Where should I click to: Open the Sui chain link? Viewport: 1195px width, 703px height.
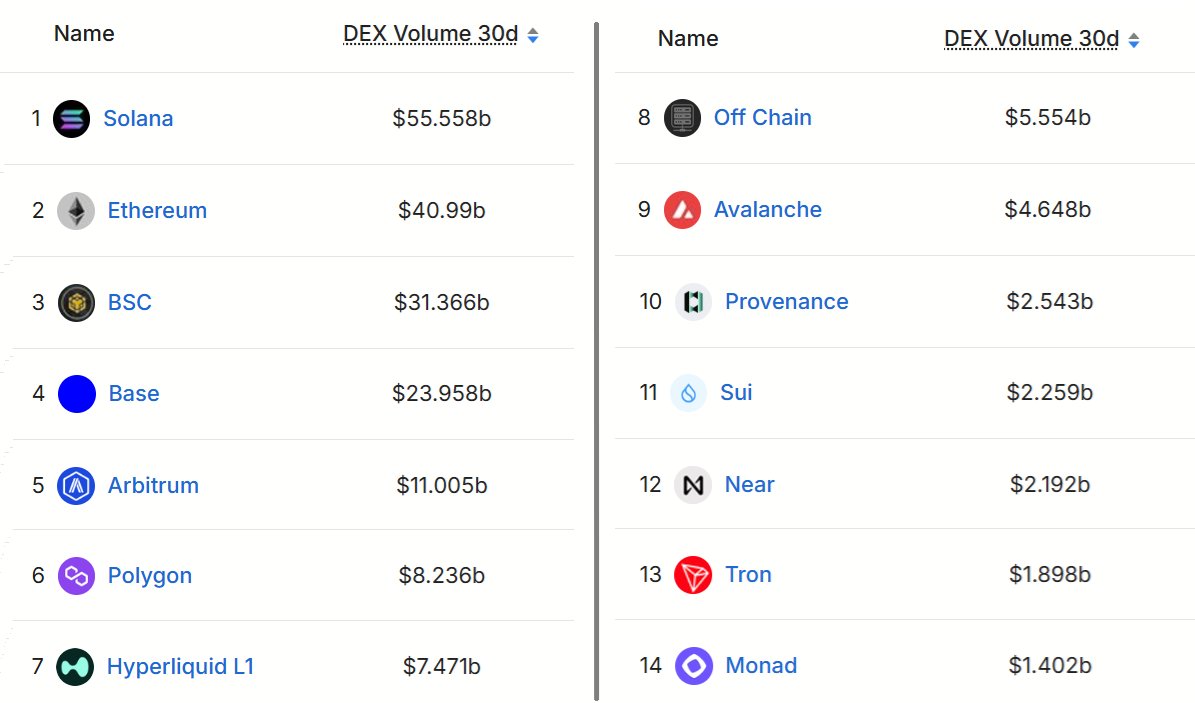(736, 393)
